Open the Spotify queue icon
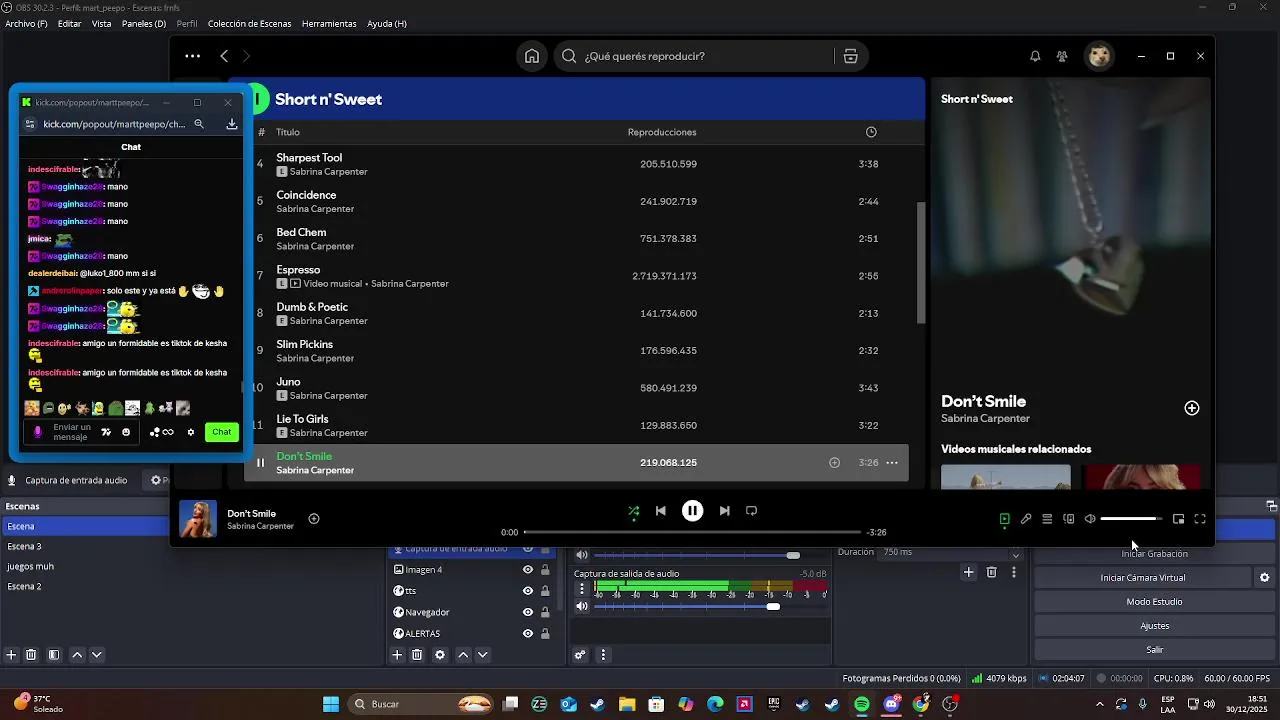This screenshot has width=1280, height=720. point(1047,519)
